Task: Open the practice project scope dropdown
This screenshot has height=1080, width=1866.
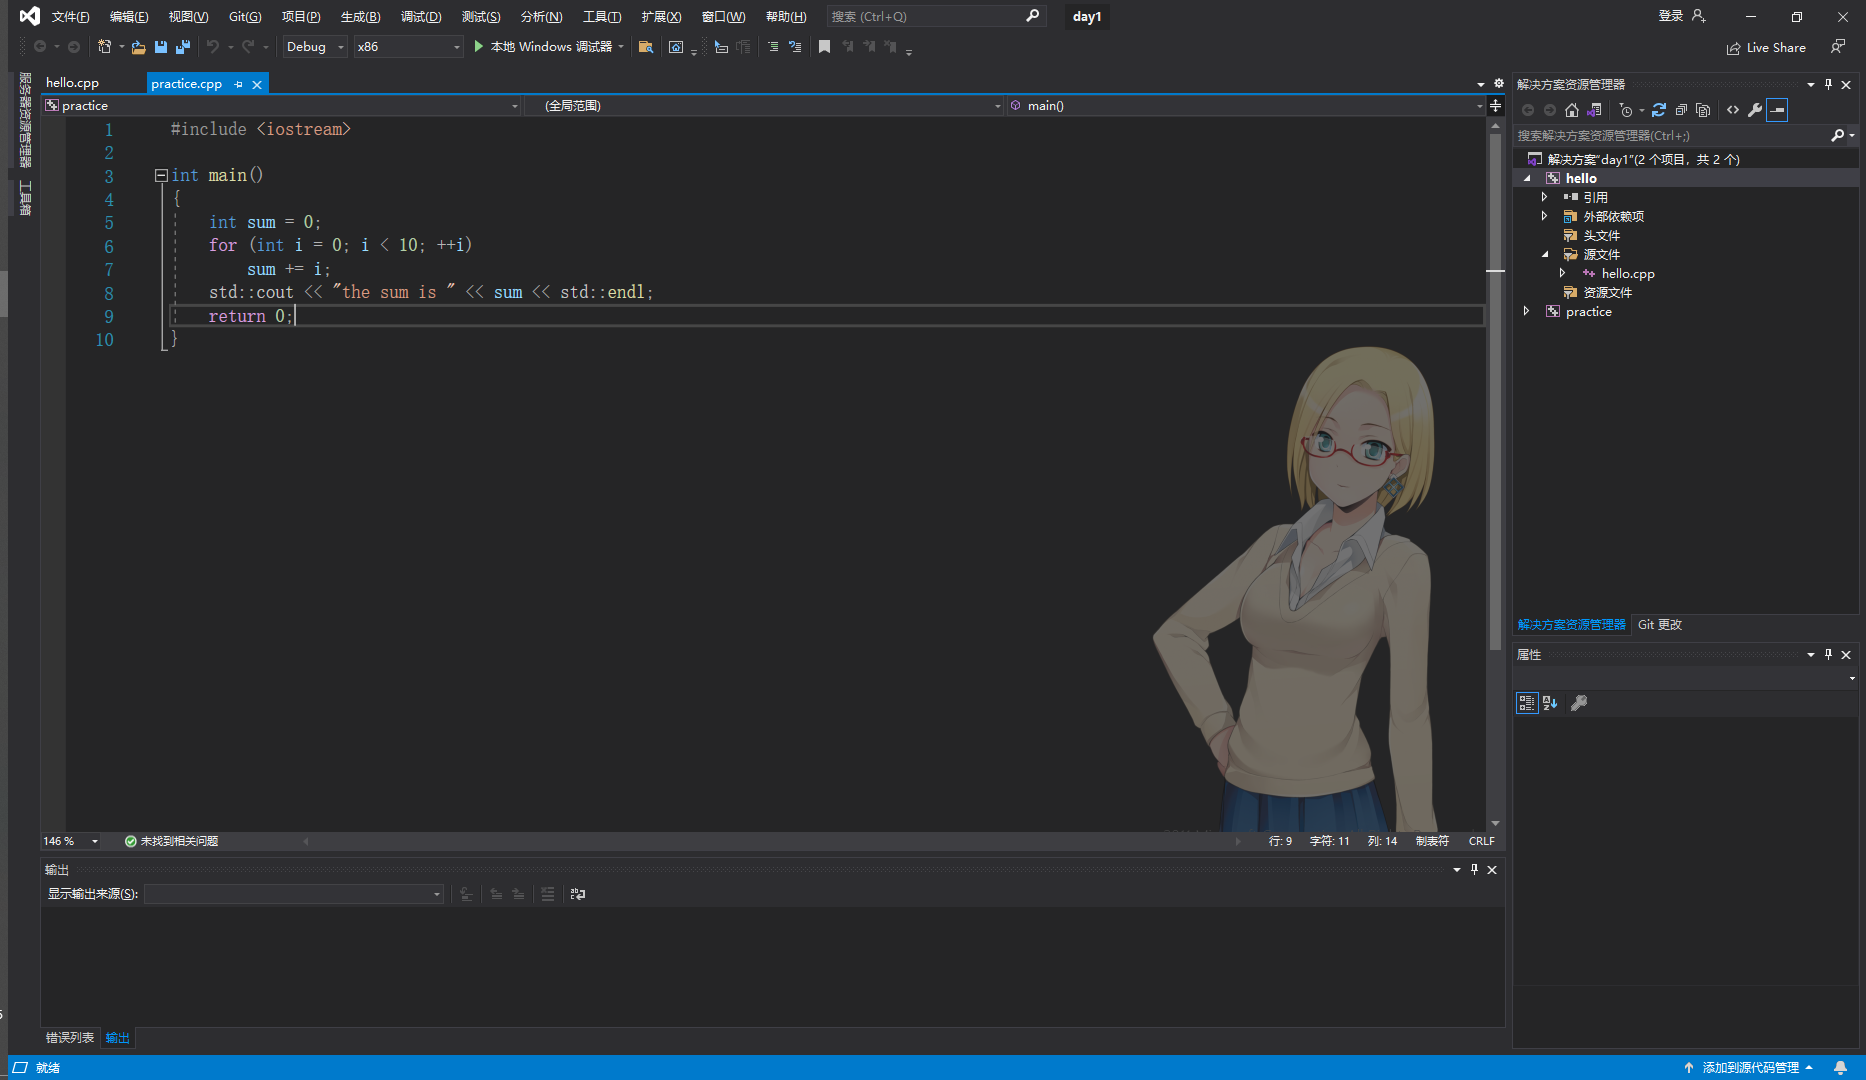Action: pyautogui.click(x=282, y=106)
